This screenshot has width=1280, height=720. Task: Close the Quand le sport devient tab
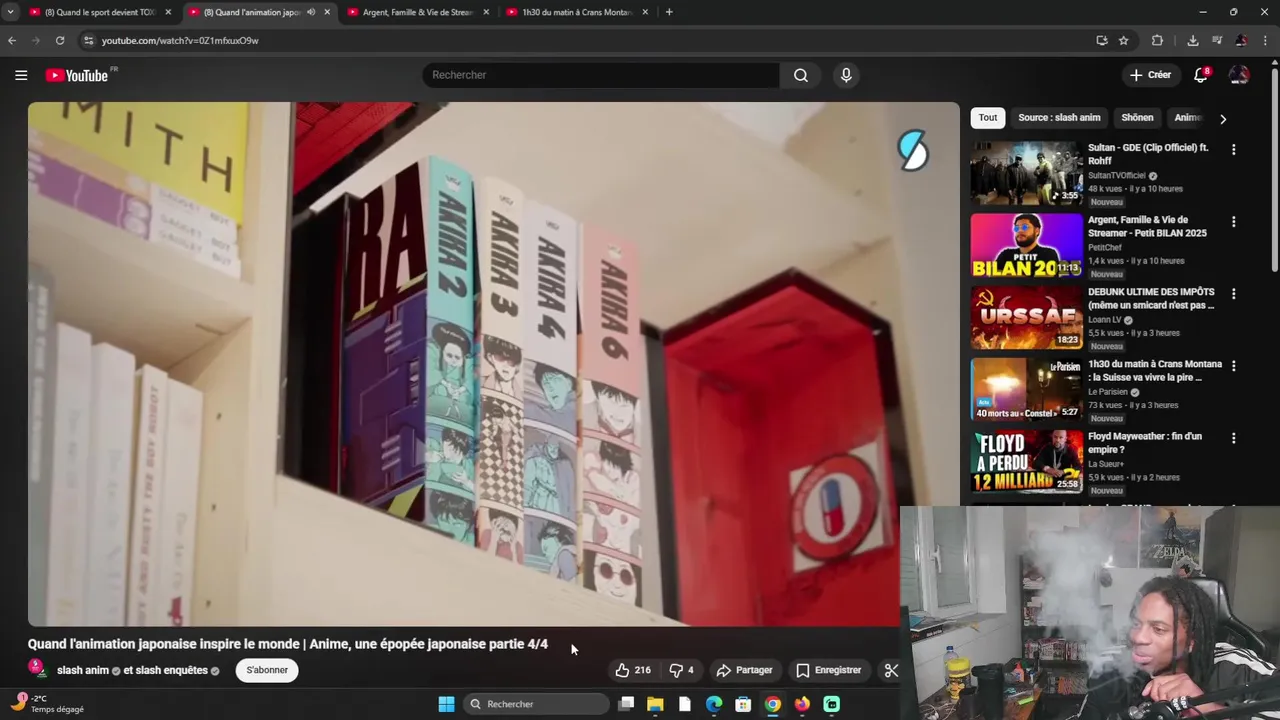tap(168, 12)
